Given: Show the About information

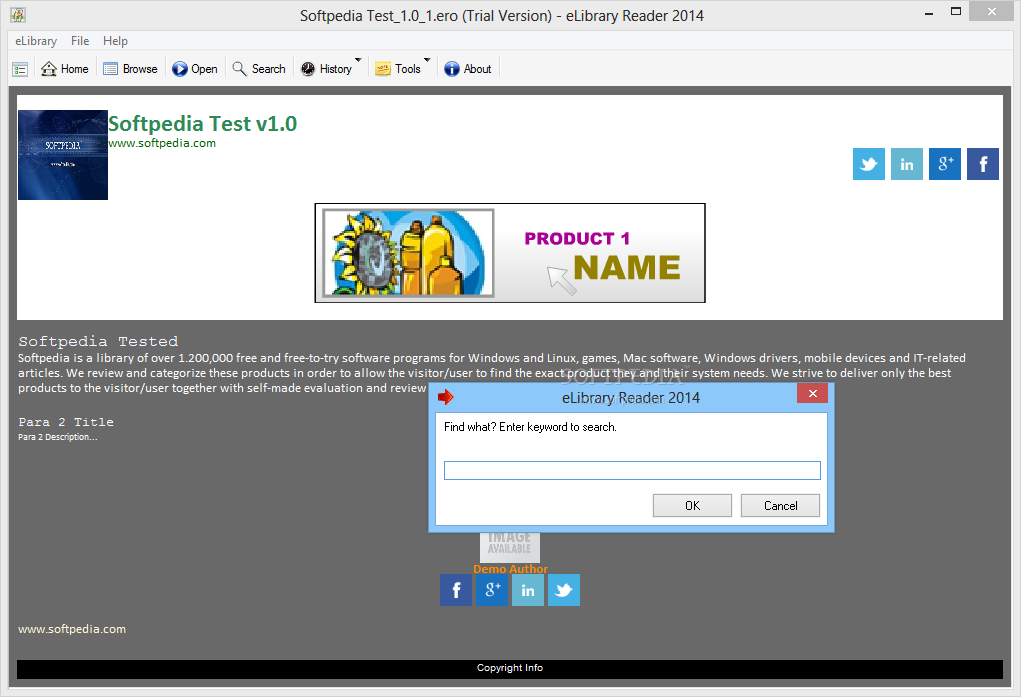Looking at the screenshot, I should pos(468,69).
